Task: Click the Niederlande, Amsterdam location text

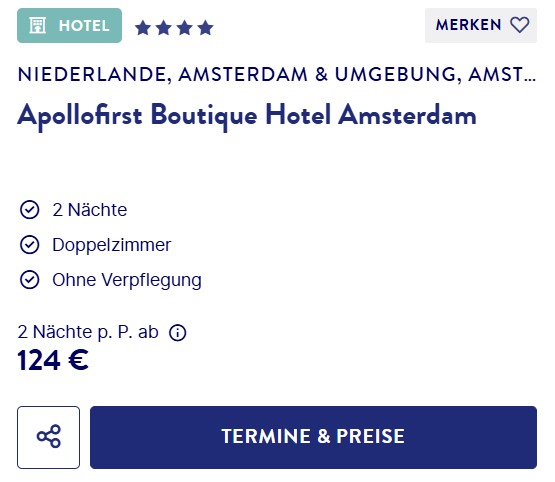Action: point(277,75)
